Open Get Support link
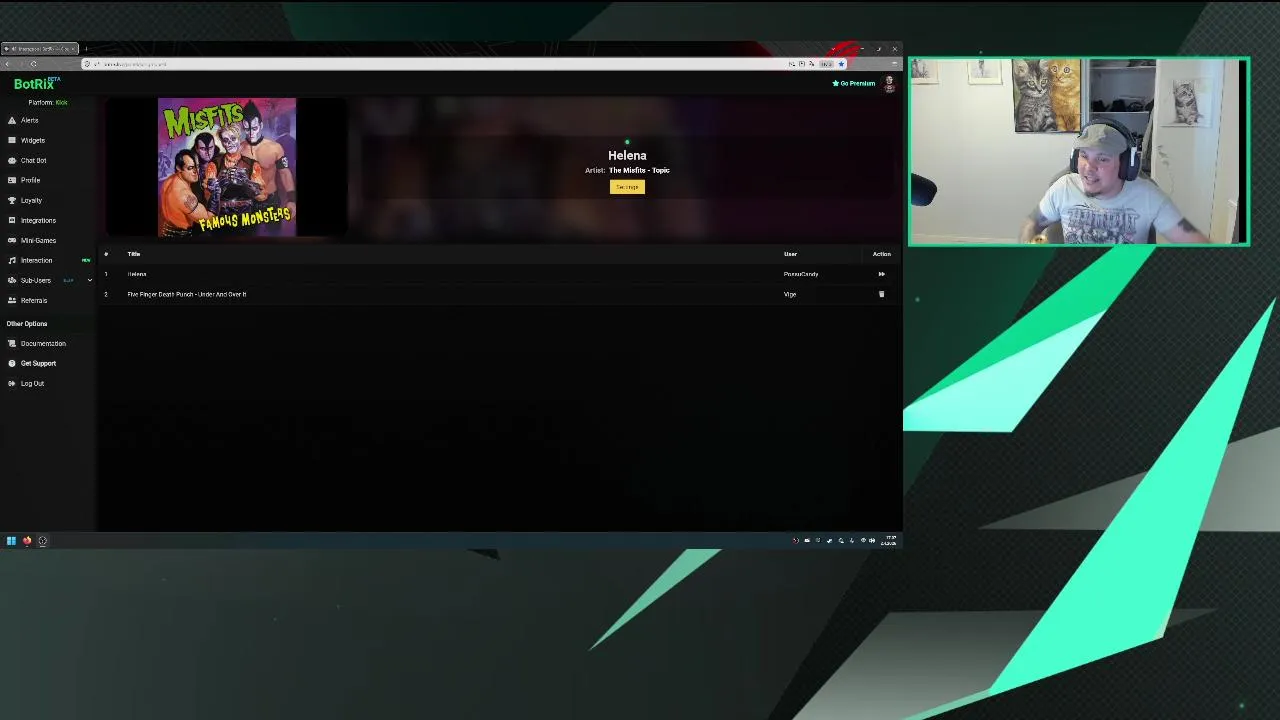This screenshot has height=720, width=1280. tap(38, 363)
